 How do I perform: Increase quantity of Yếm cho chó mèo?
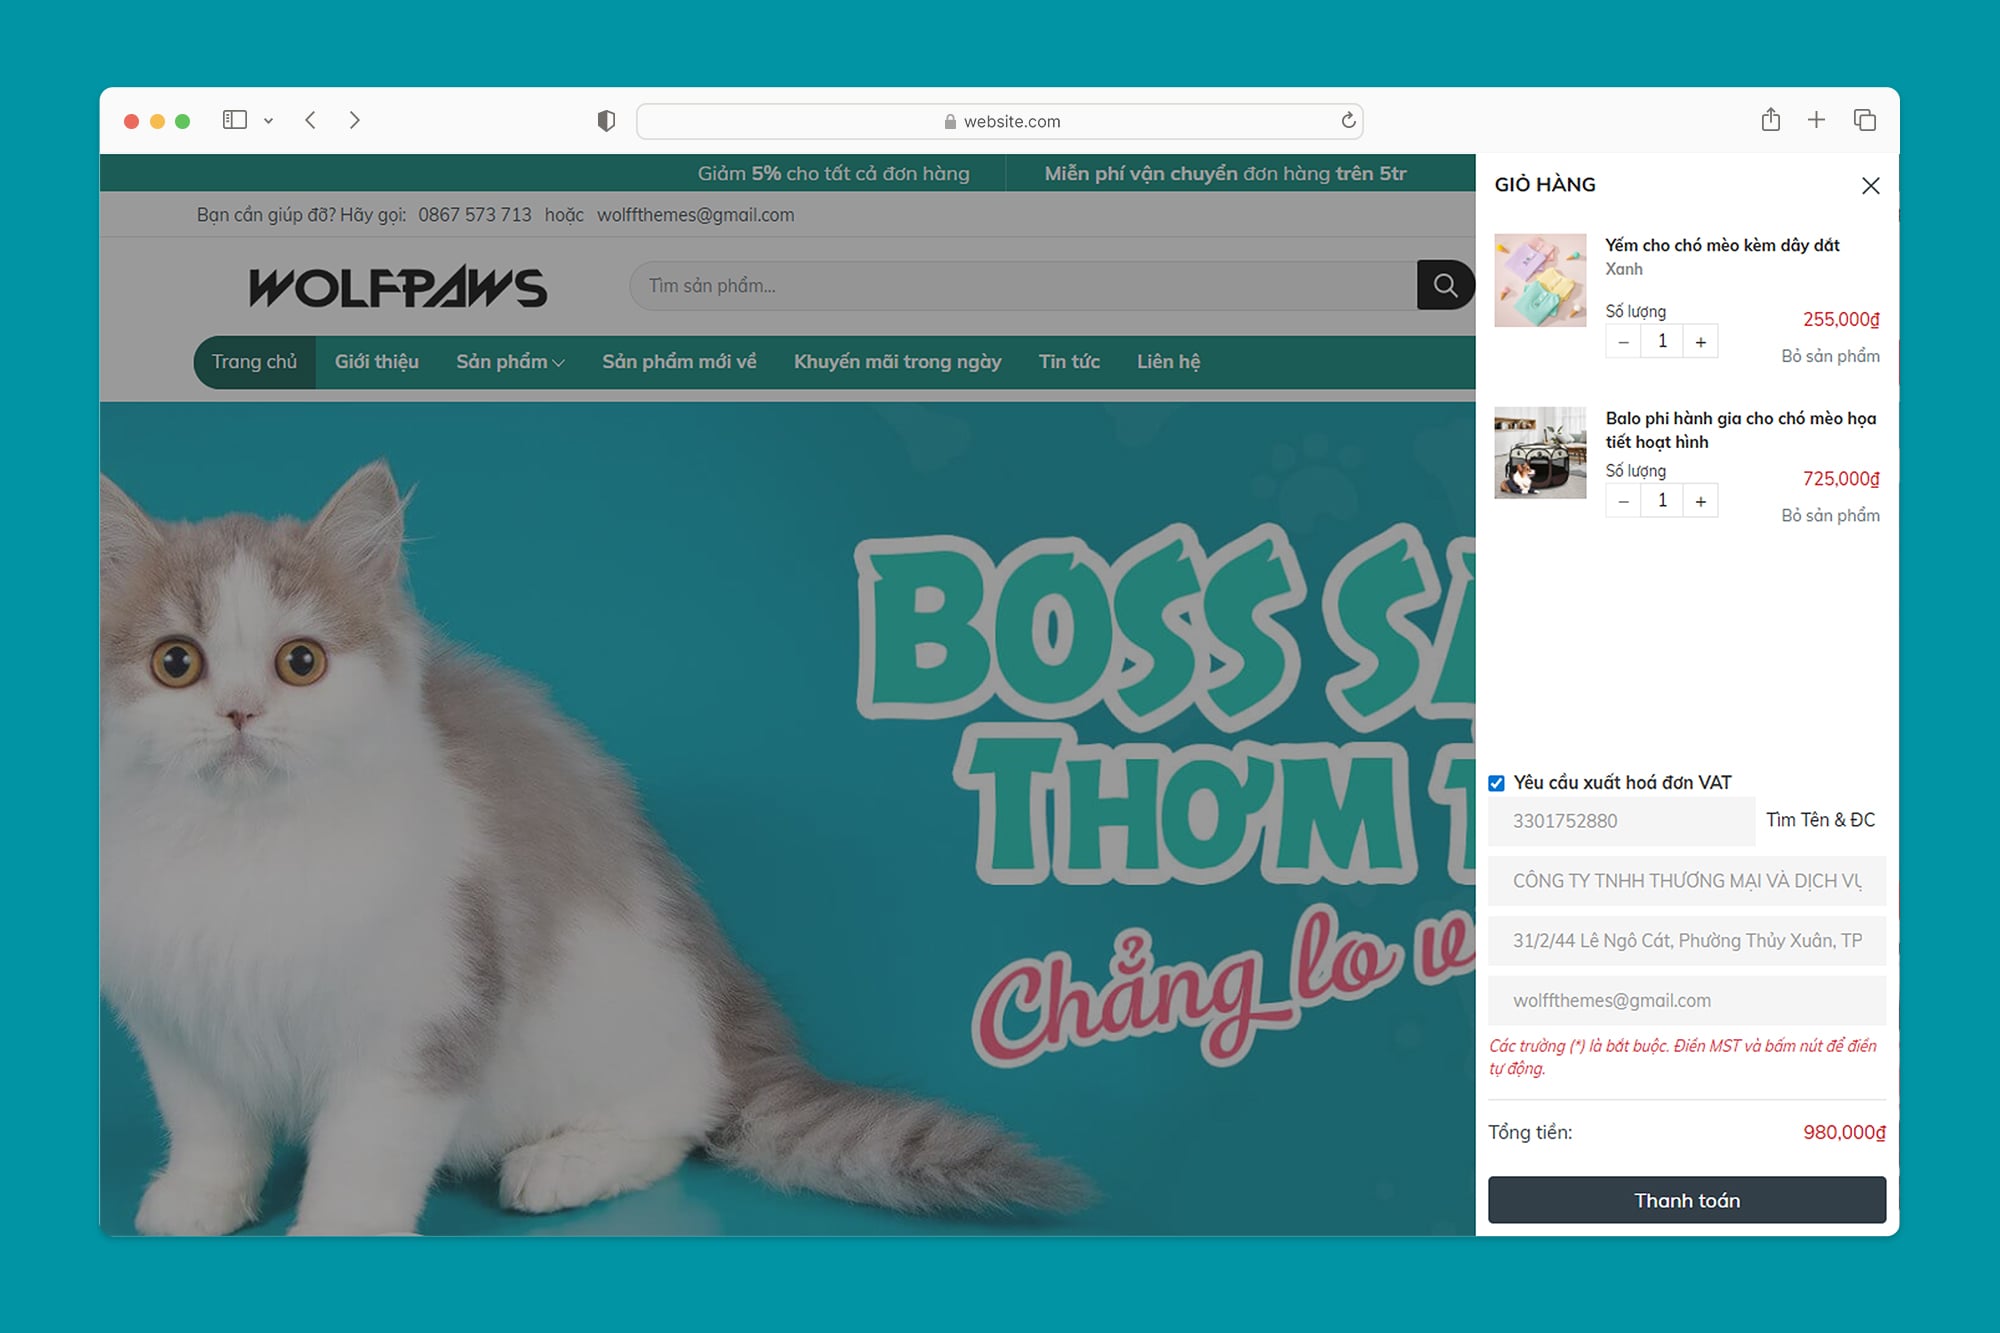click(1700, 342)
